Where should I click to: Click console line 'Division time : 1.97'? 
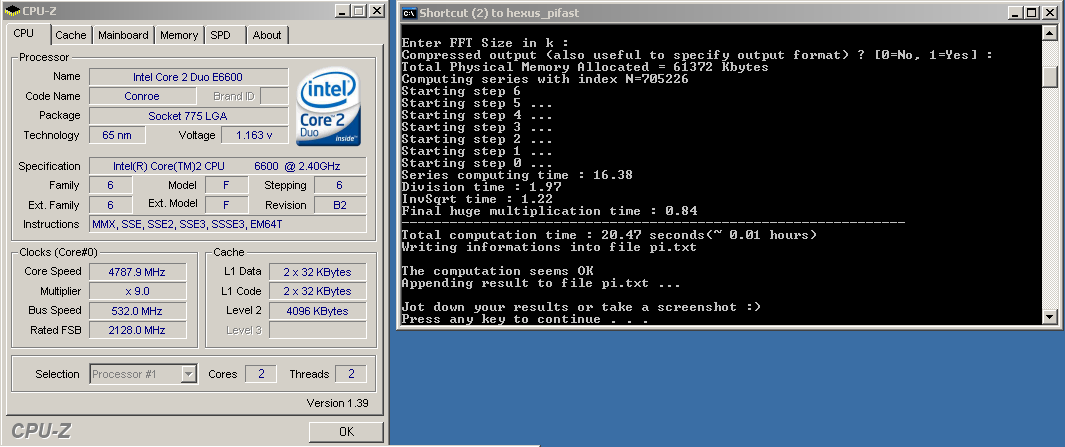pyautogui.click(x=482, y=187)
